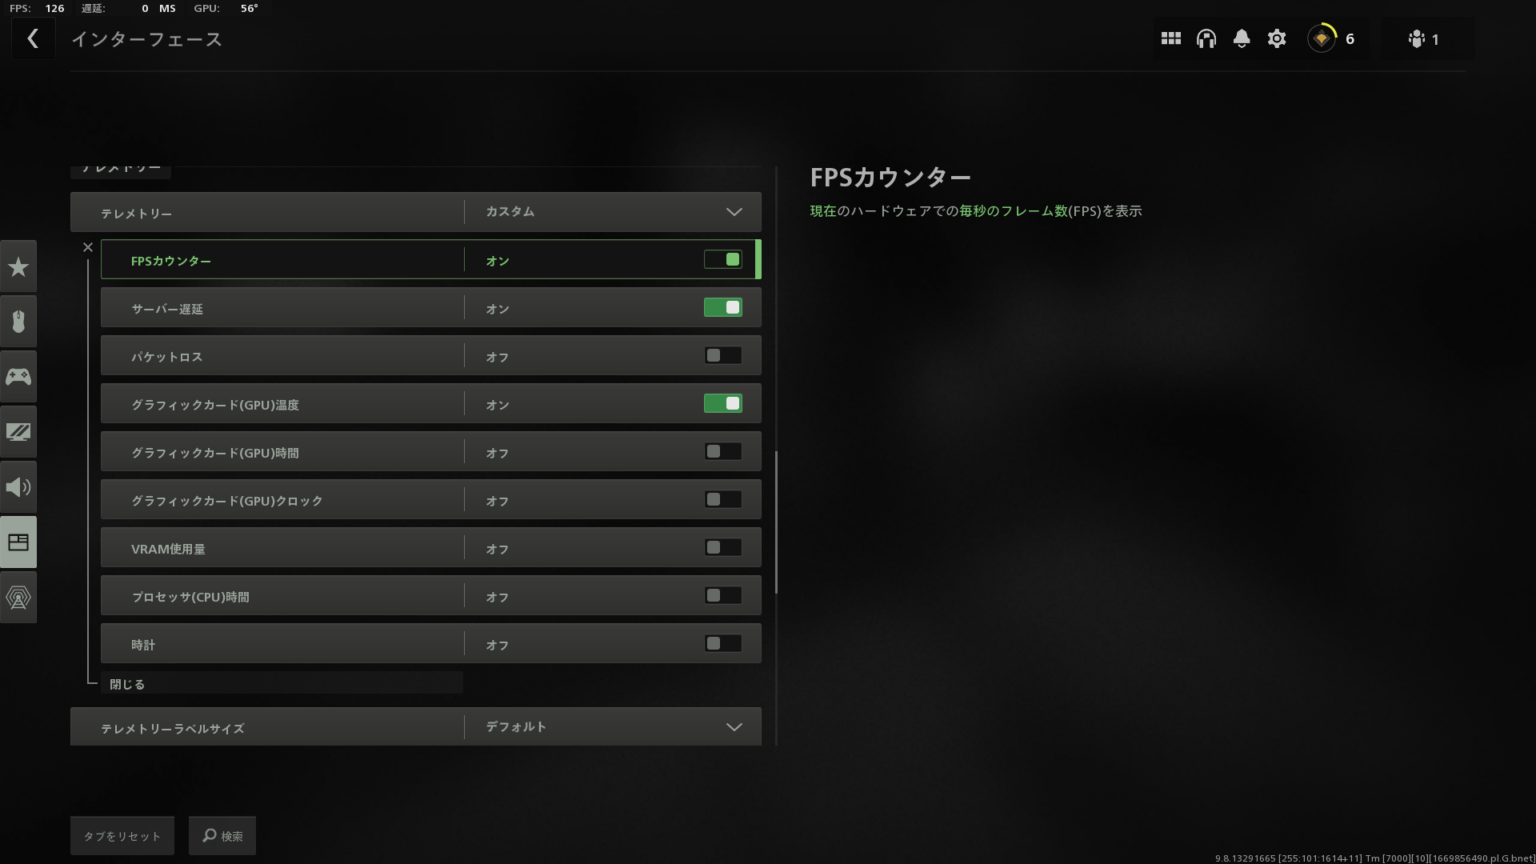Click the headset support icon
The image size is (1536, 864).
point(1206,38)
